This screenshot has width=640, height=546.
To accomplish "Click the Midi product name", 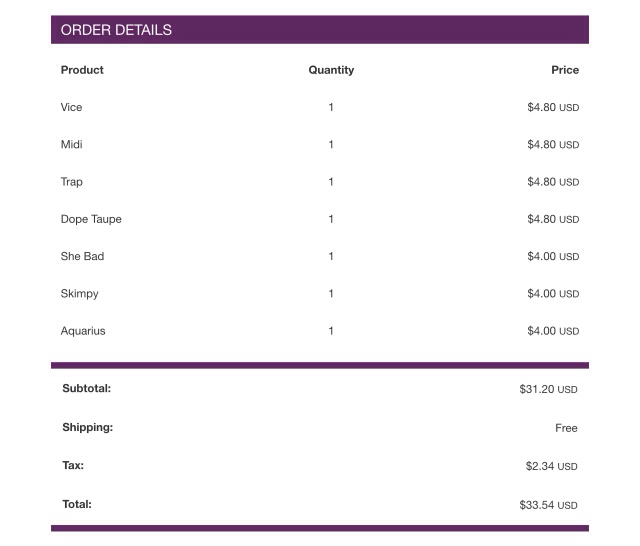I will (x=71, y=145).
